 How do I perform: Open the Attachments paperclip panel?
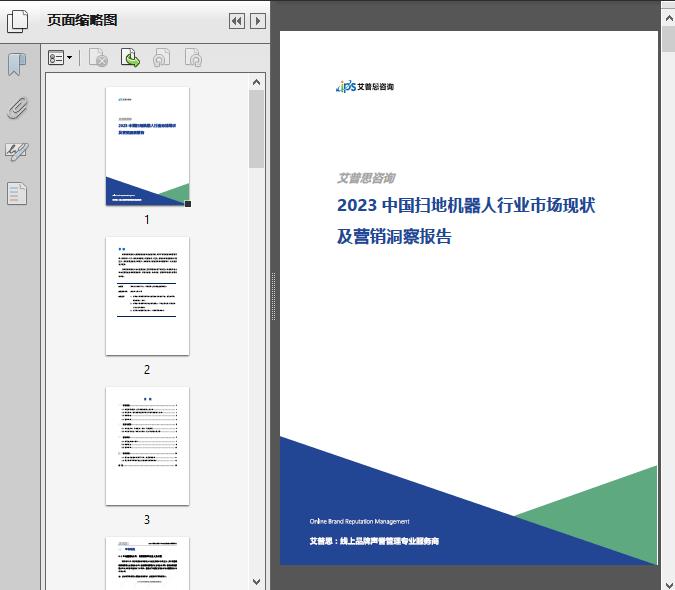pos(17,108)
